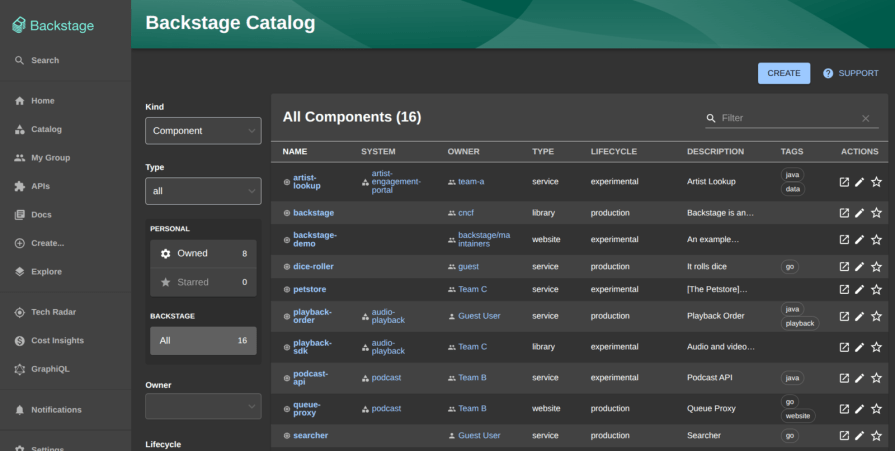Viewport: 895px width, 451px height.
Task: Select the Owned personal filter
Action: pyautogui.click(x=203, y=253)
